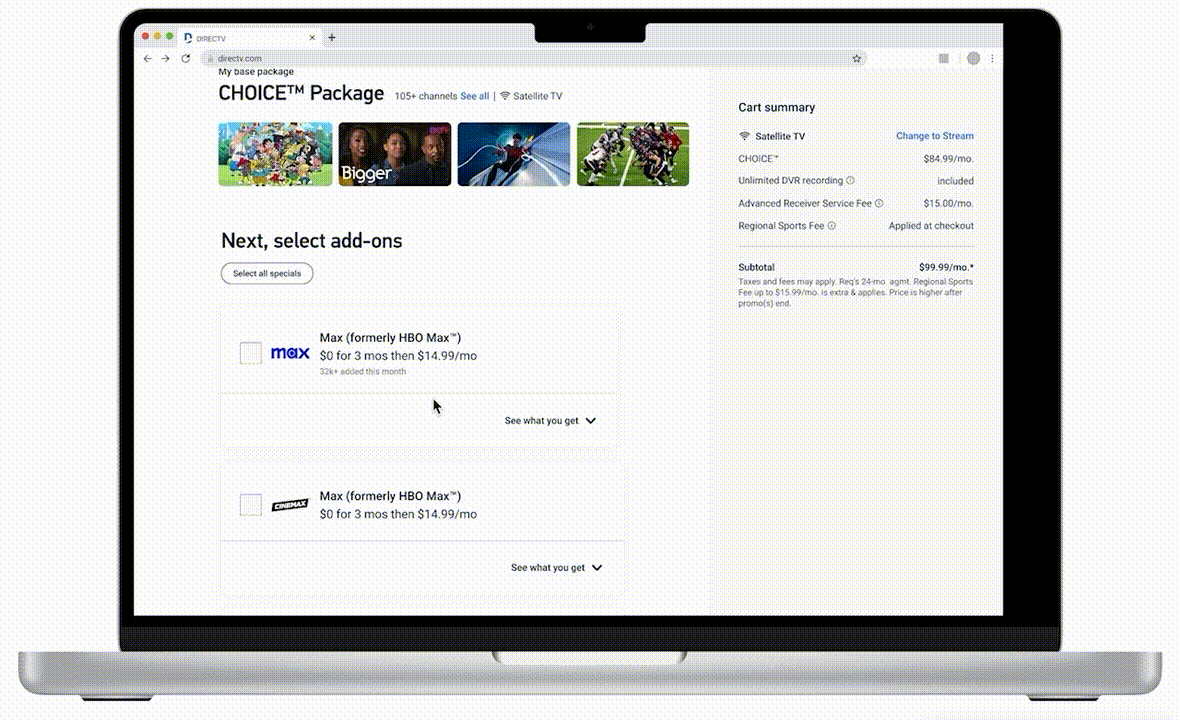Click the max logo icon
Viewport: 1180px width, 720px height.
coord(290,353)
